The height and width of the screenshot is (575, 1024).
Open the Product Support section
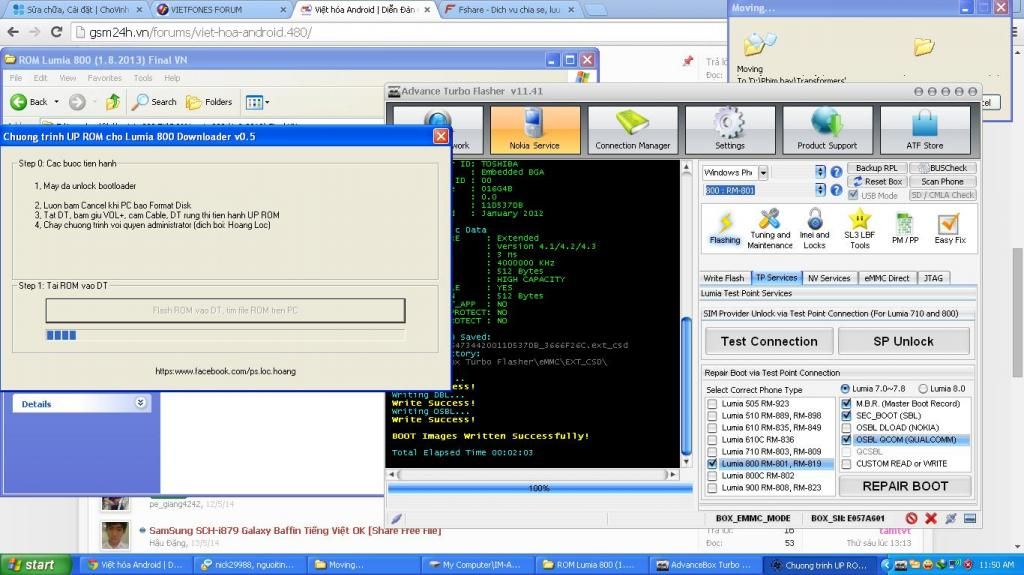click(827, 130)
